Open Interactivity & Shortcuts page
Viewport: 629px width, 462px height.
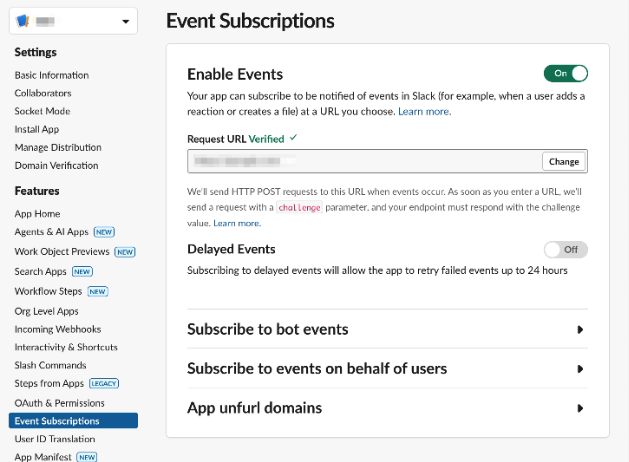(66, 347)
